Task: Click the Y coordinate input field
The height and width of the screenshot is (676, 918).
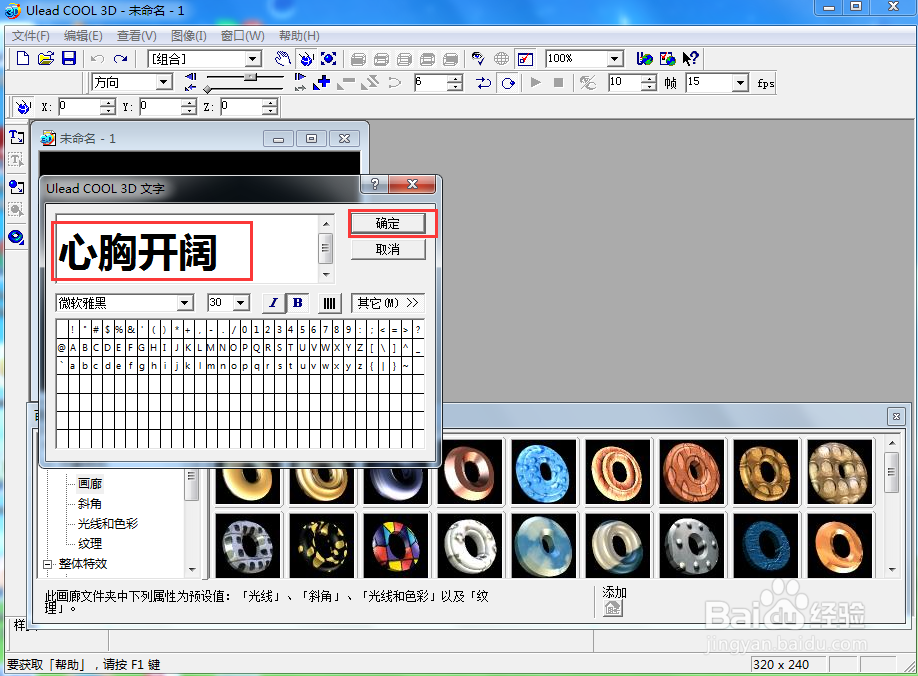Action: [159, 107]
